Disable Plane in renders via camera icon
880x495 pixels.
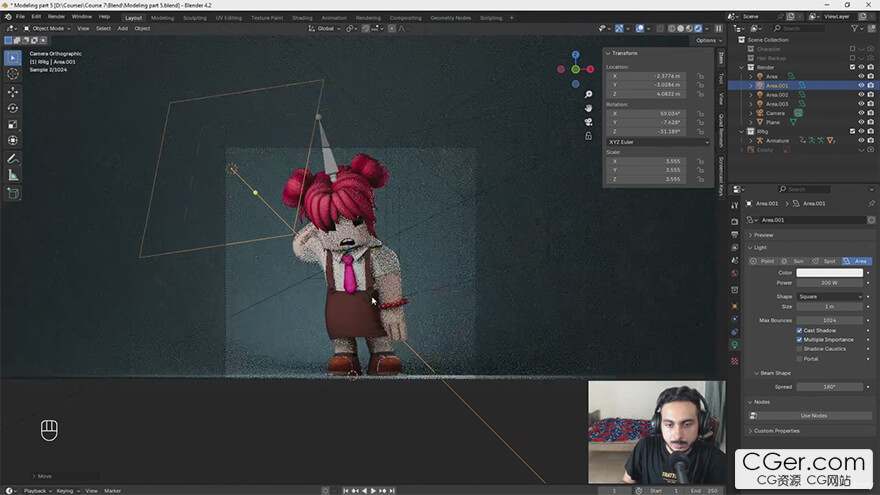(x=870, y=122)
